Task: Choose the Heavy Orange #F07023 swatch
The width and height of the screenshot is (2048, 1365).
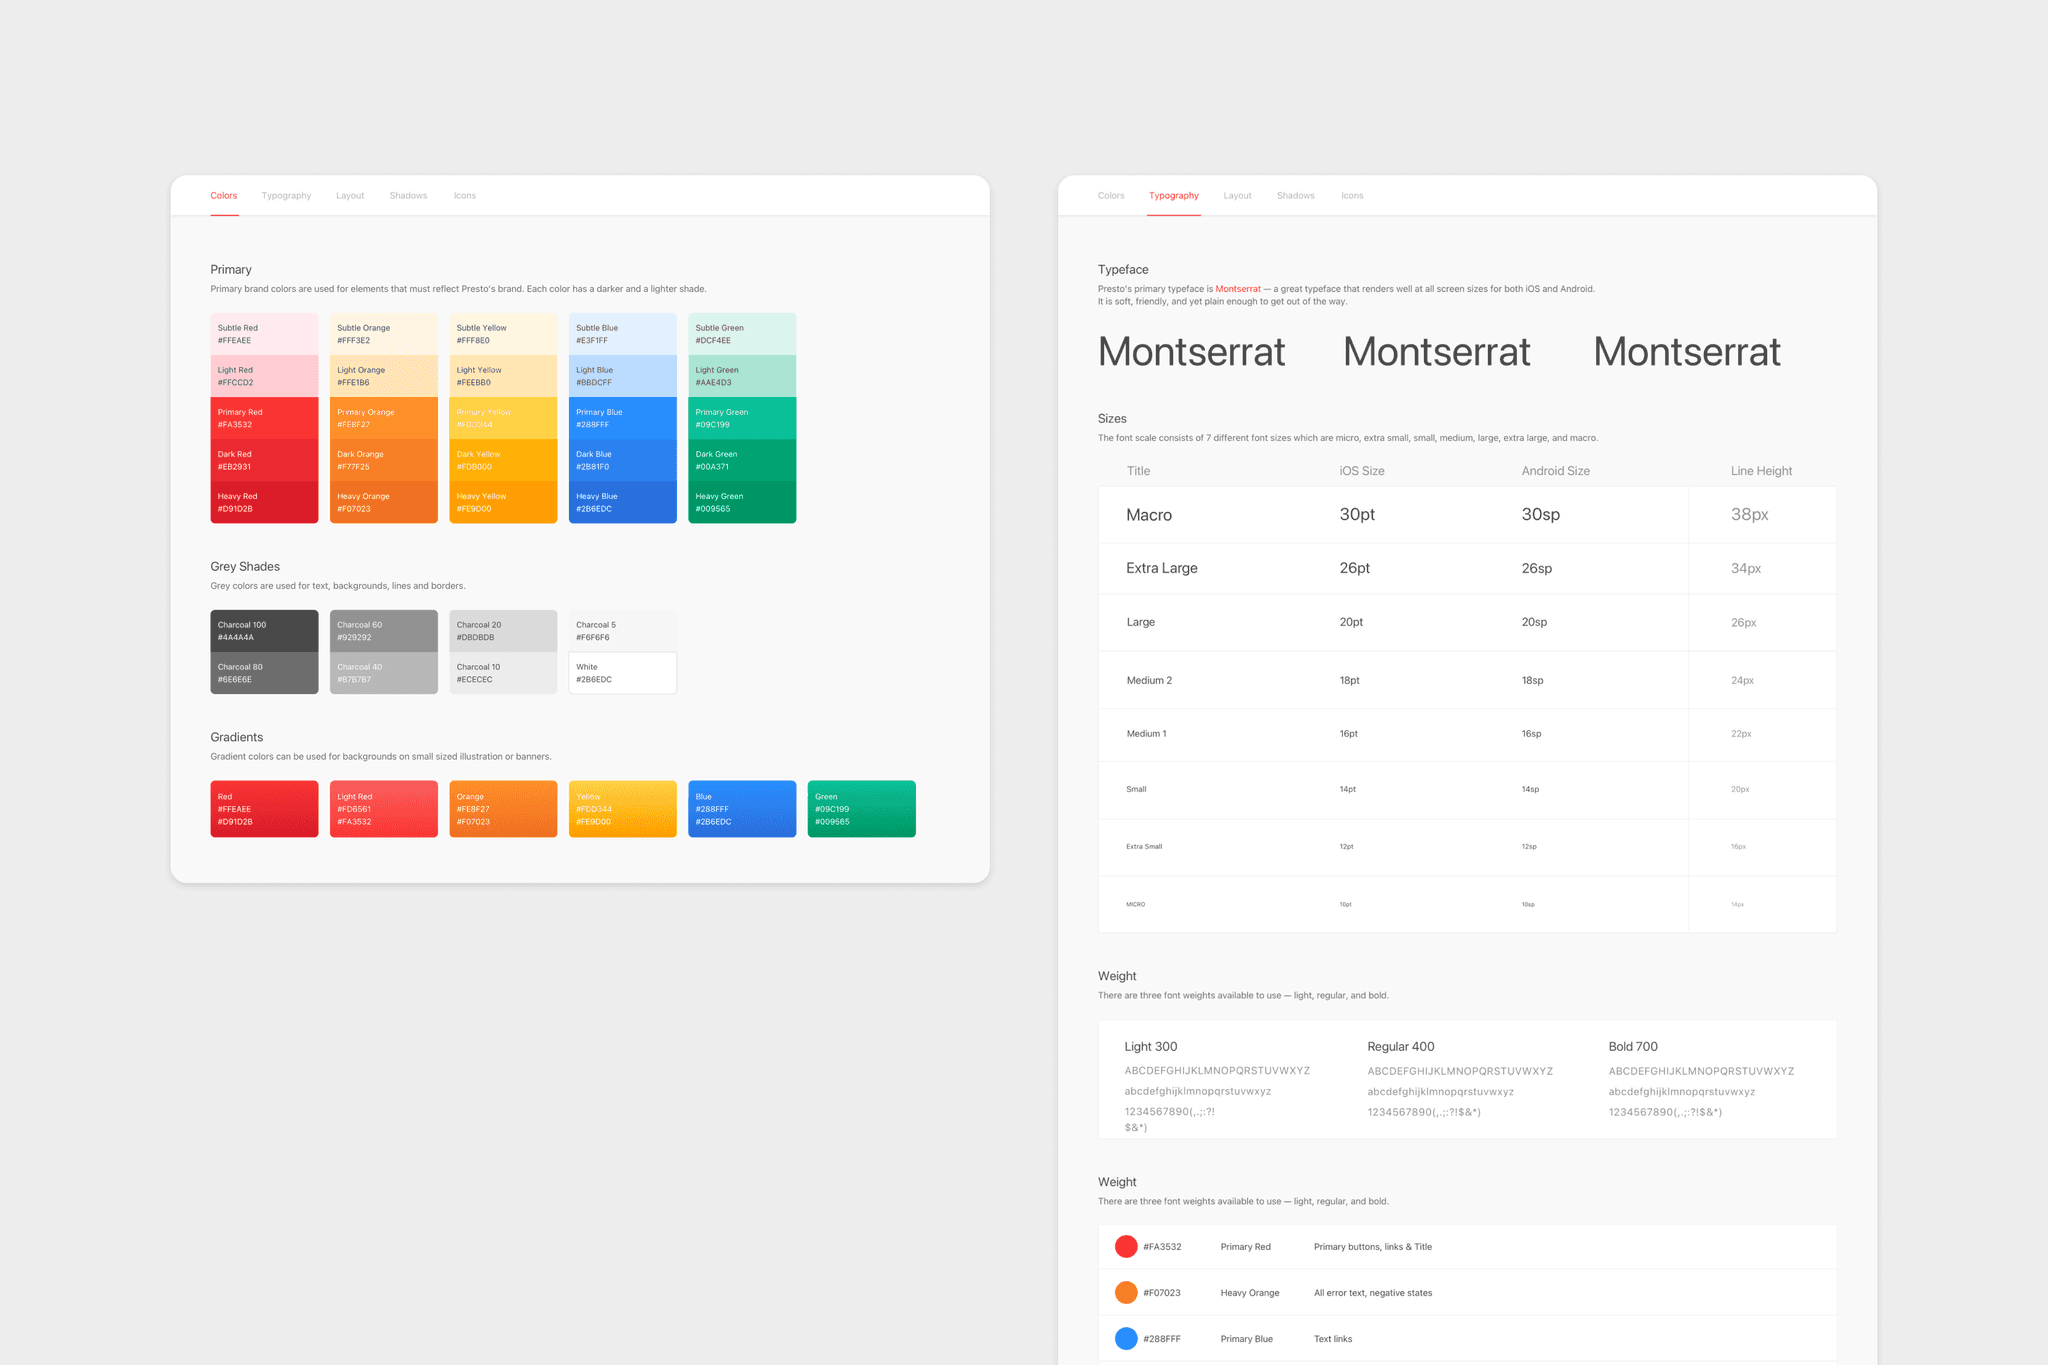Action: coord(384,502)
